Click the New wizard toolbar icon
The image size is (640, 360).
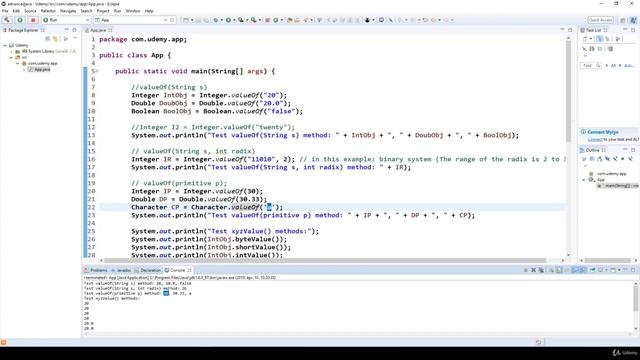pos(186,20)
